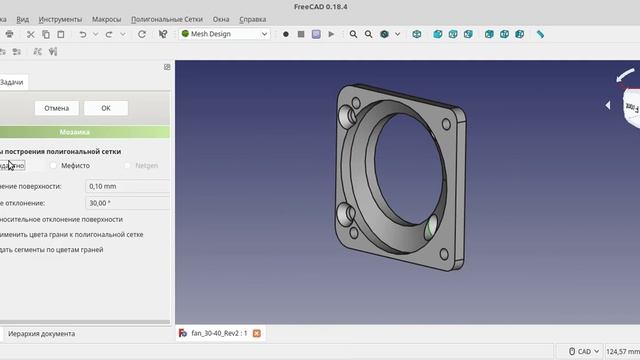Open the Macros dialog icon
Screen dimensions: 640x360
pyautogui.click(x=316, y=34)
